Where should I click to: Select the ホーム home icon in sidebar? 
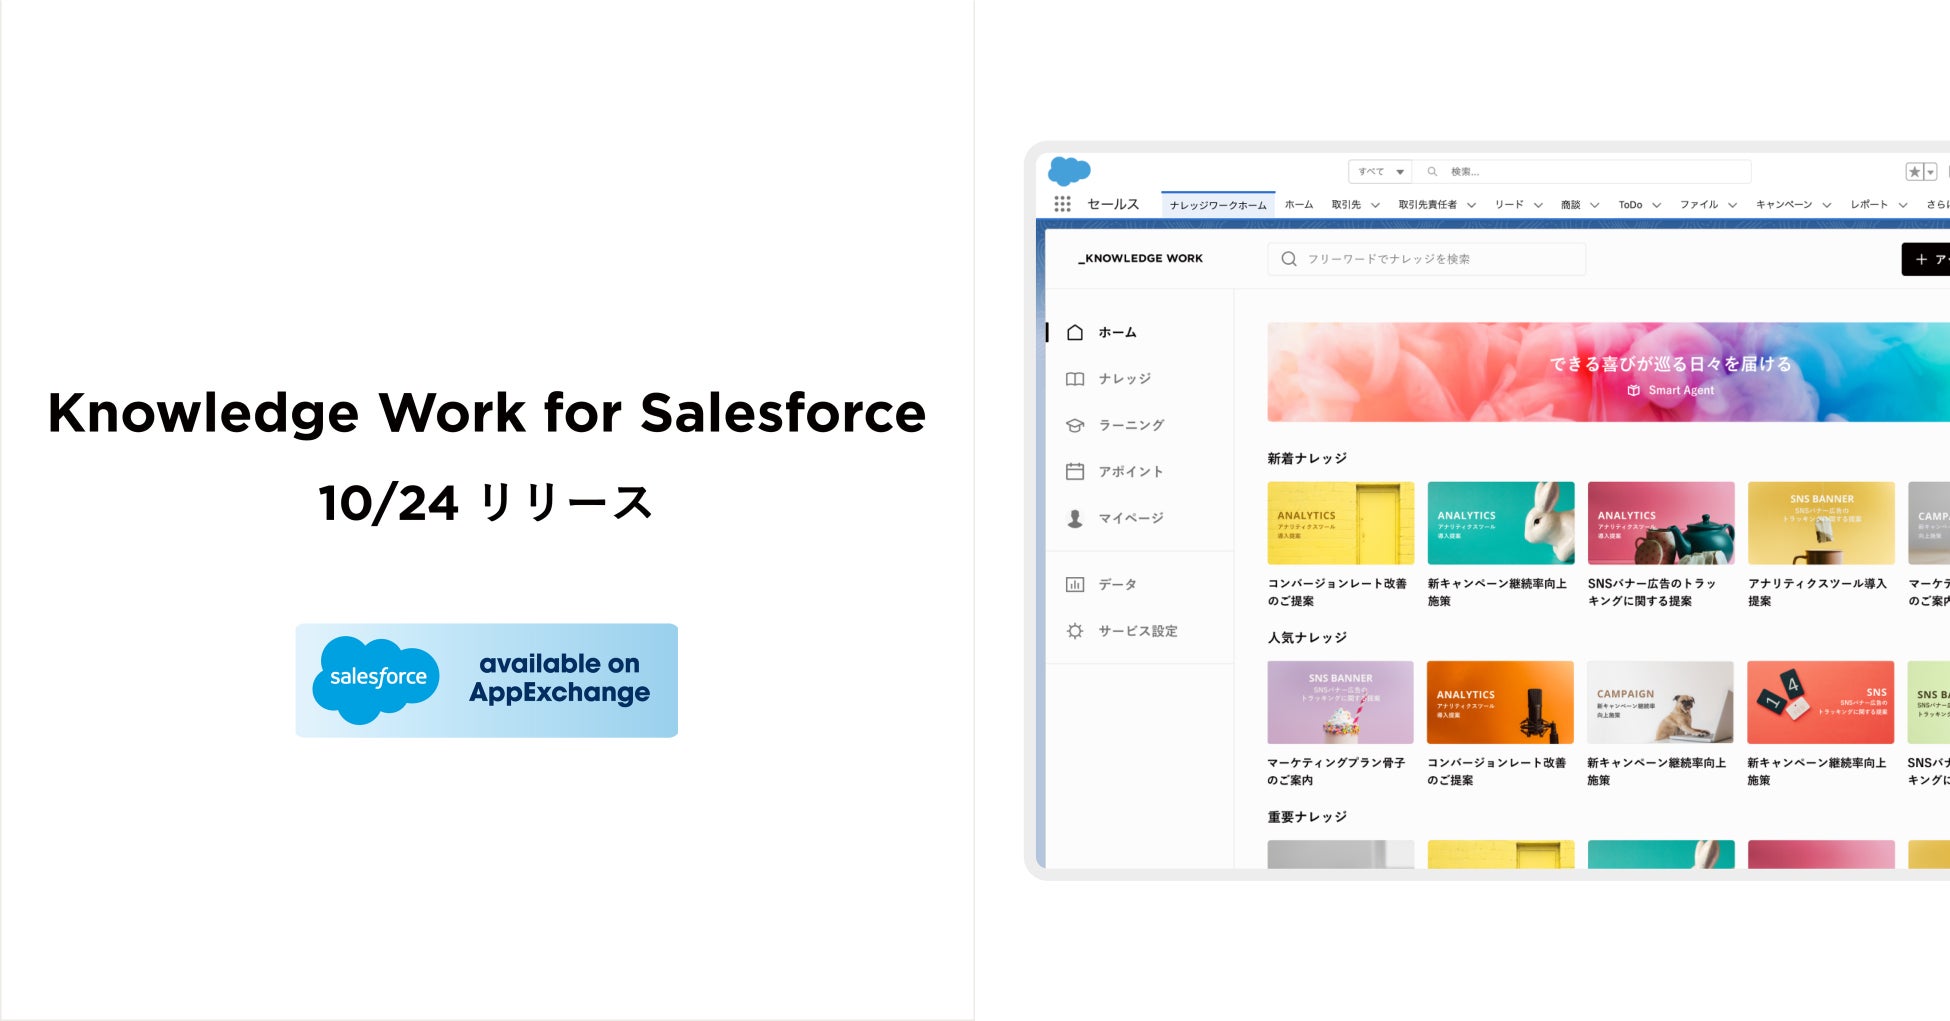tap(1075, 332)
